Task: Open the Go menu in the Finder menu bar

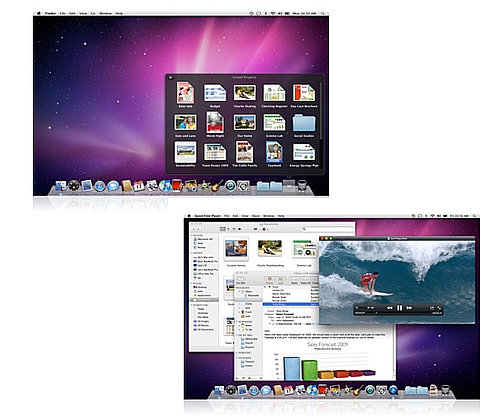Action: tap(93, 14)
